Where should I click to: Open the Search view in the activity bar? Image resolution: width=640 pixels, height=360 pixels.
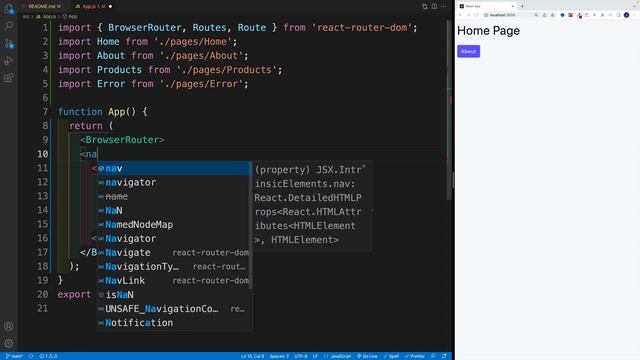click(9, 26)
